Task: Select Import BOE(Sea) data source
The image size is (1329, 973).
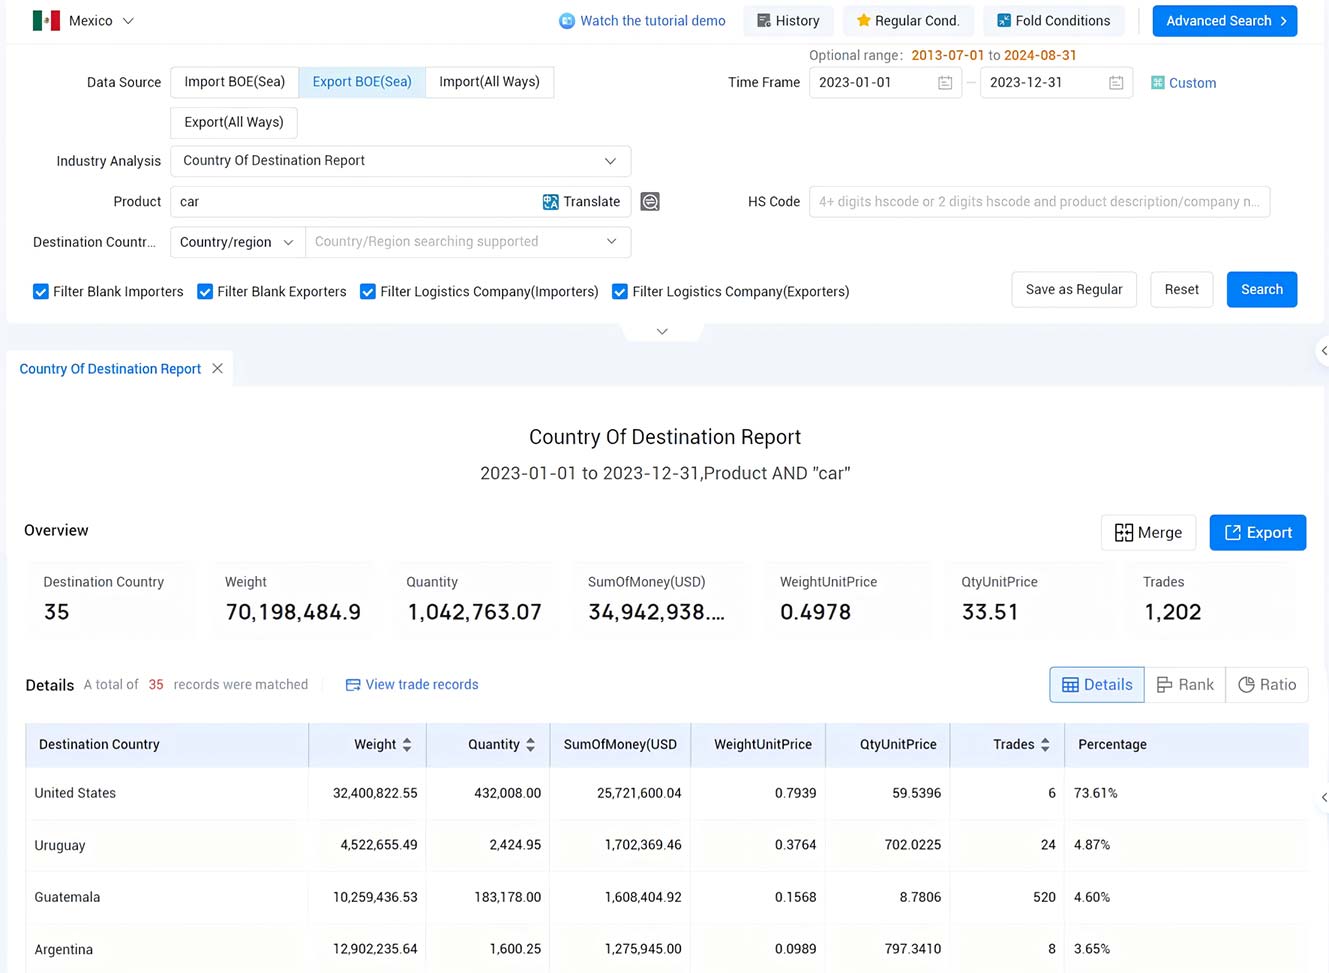Action: [x=235, y=82]
